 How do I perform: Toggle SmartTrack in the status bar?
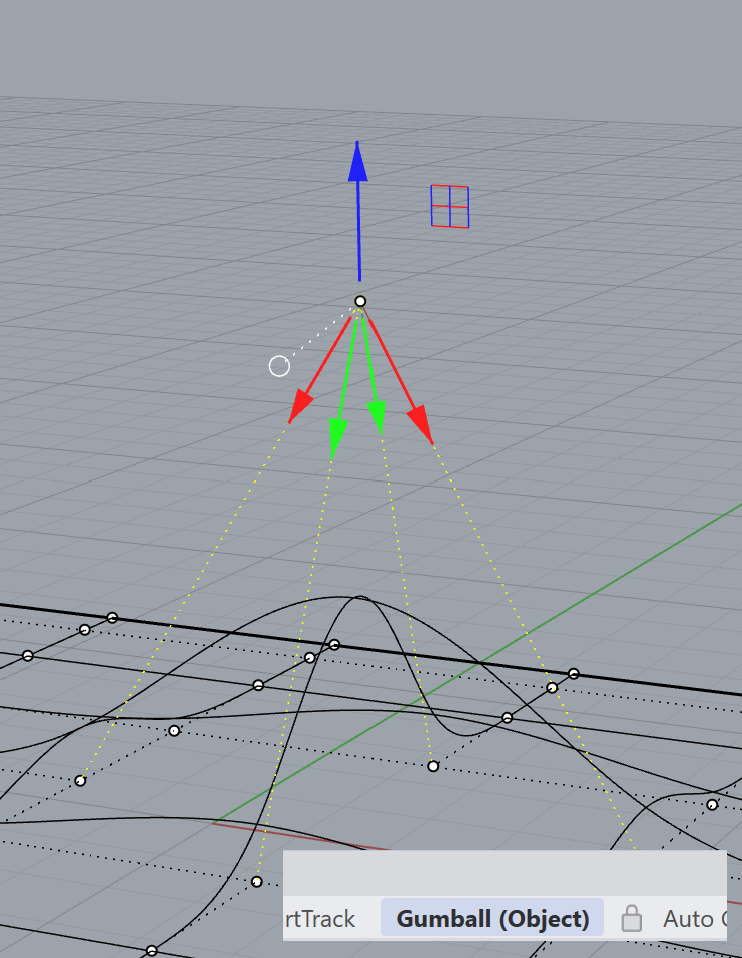tap(320, 918)
